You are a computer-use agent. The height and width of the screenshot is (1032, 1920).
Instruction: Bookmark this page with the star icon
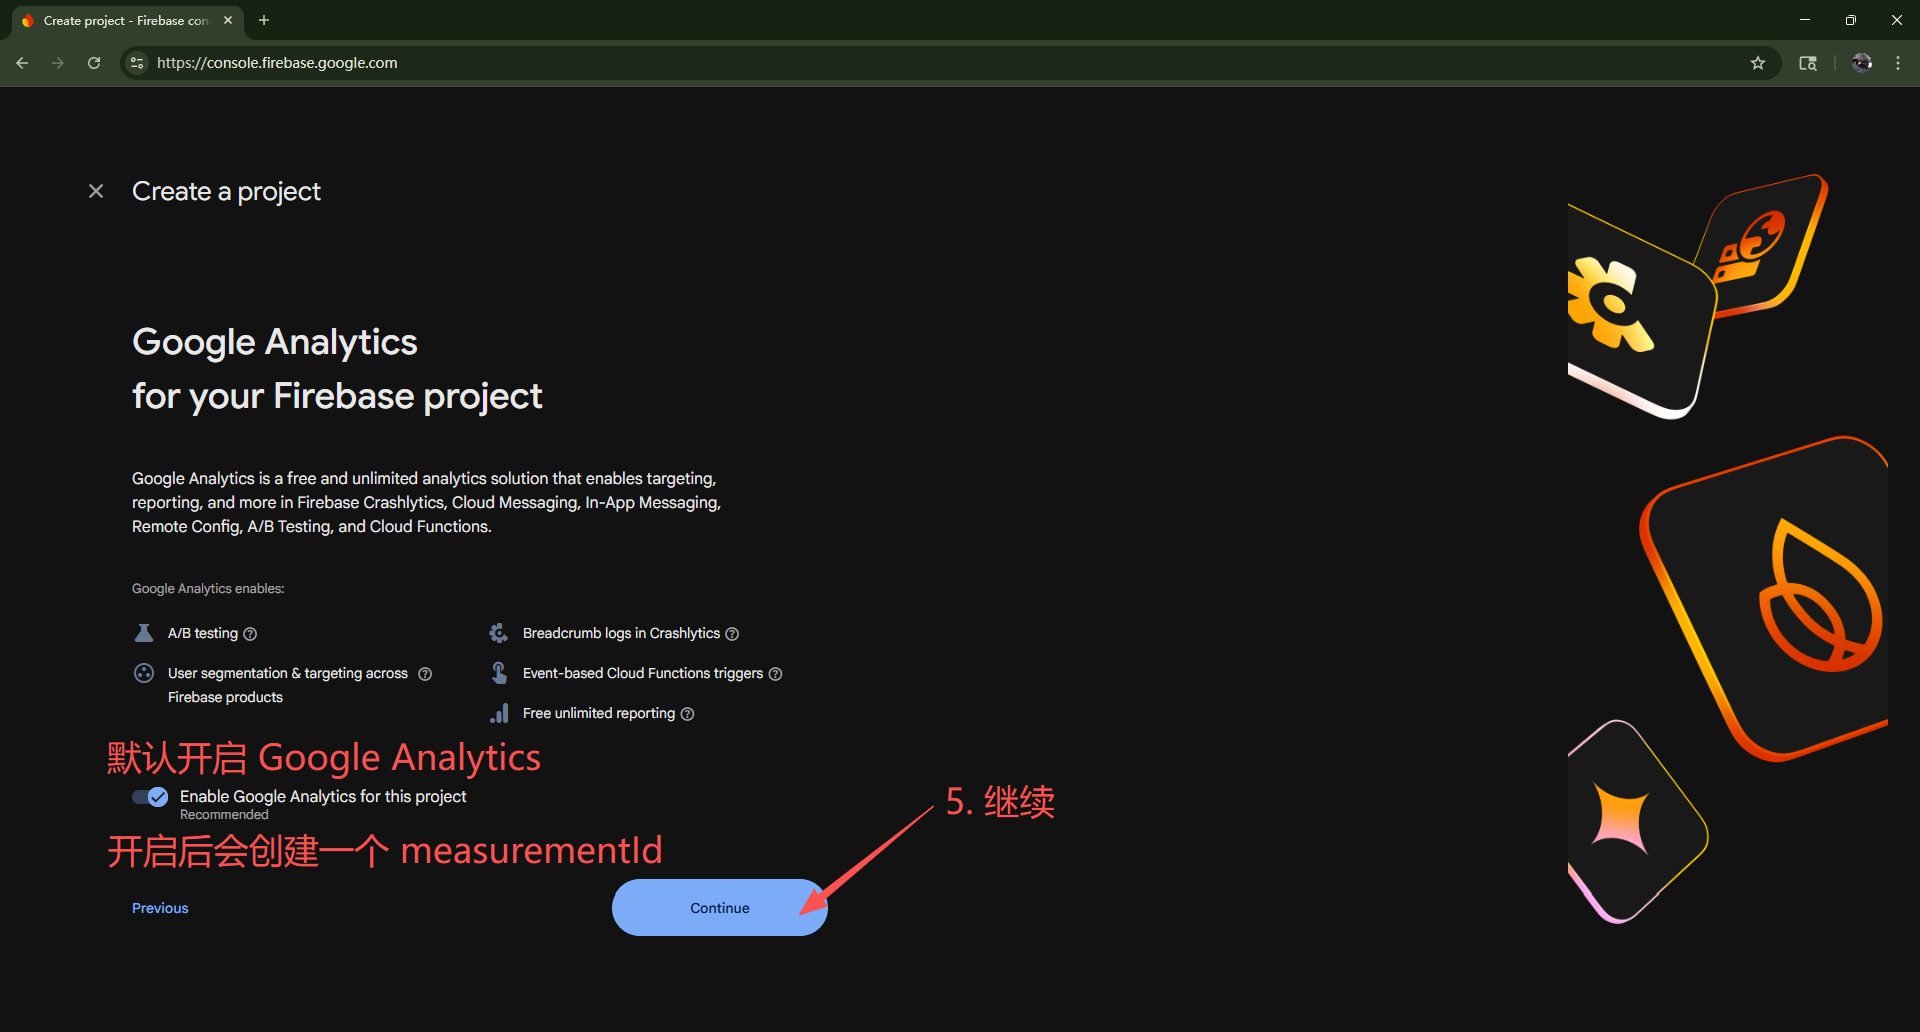coord(1758,63)
